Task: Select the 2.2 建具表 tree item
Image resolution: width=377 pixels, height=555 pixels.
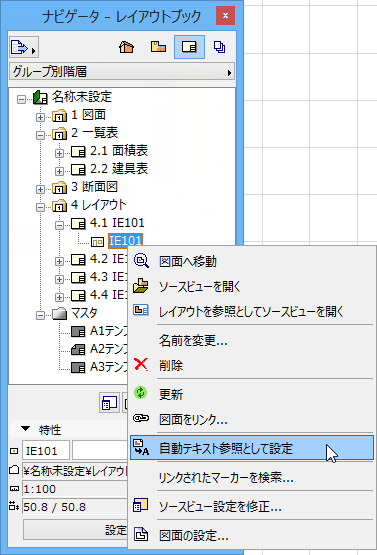Action: coord(119,169)
